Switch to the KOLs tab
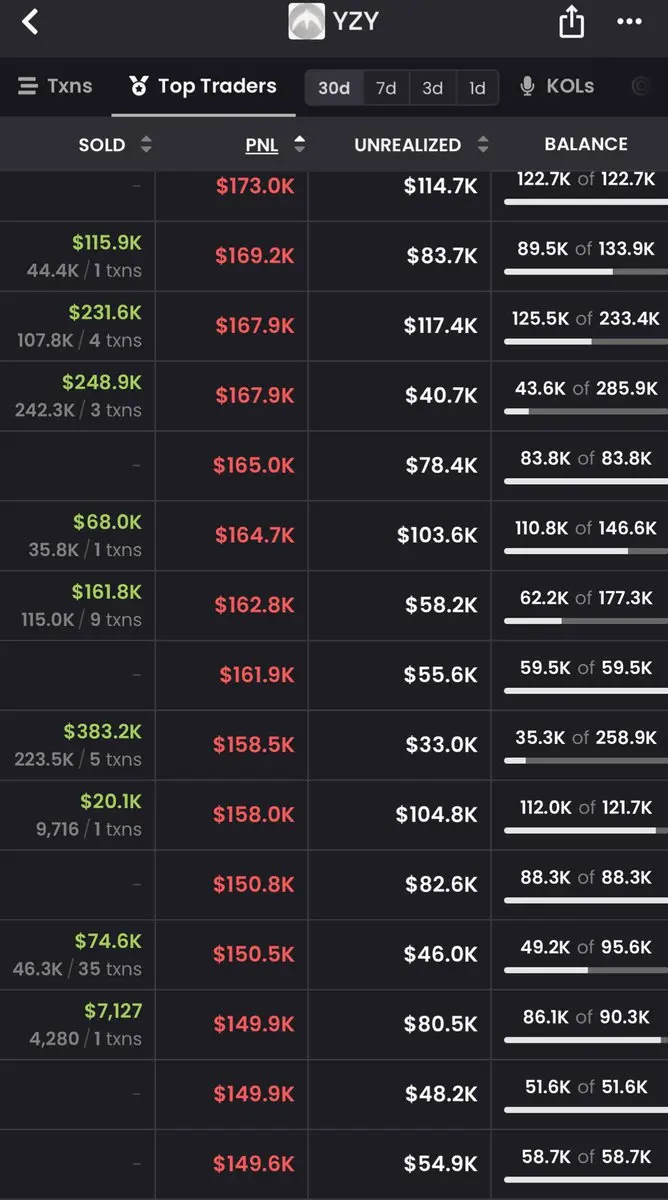The image size is (668, 1200). click(557, 86)
